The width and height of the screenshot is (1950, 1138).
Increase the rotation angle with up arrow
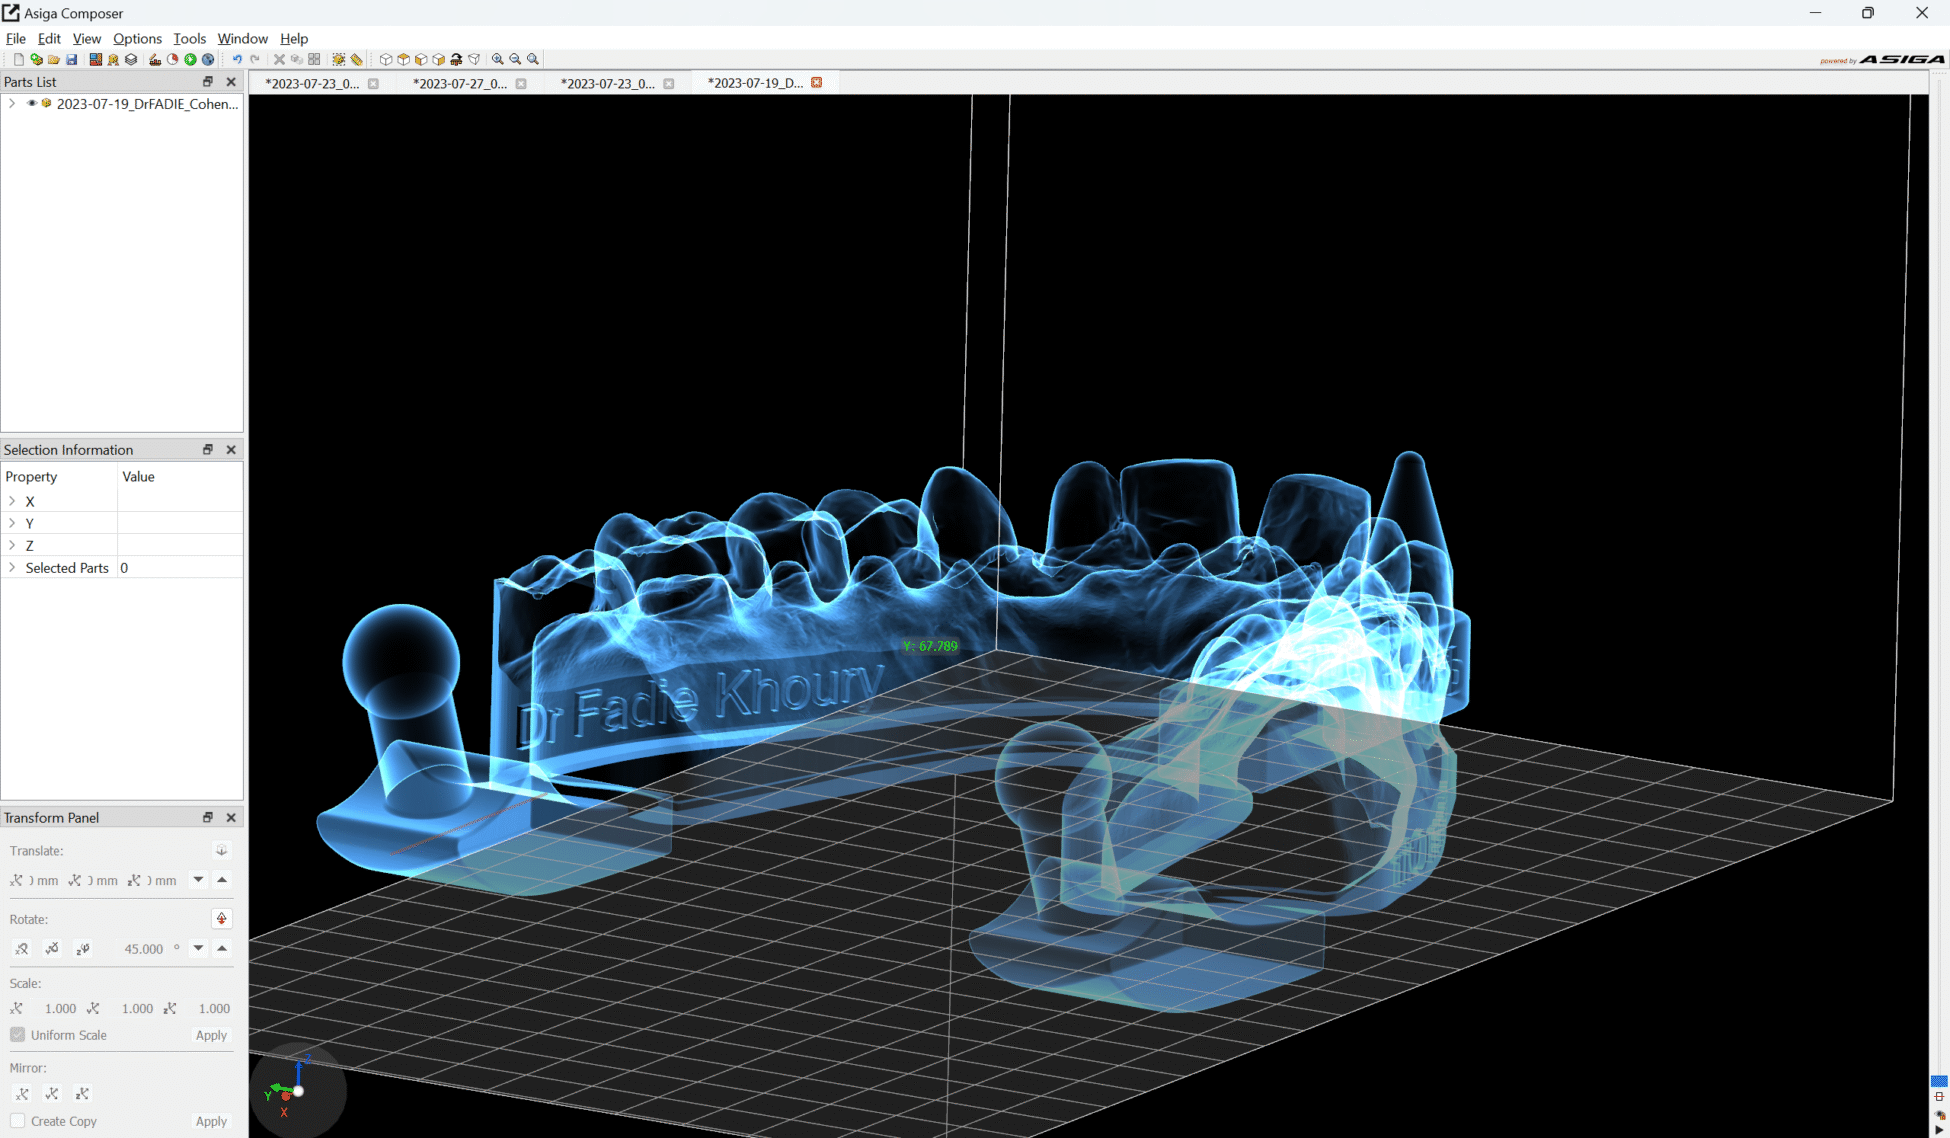pos(222,947)
